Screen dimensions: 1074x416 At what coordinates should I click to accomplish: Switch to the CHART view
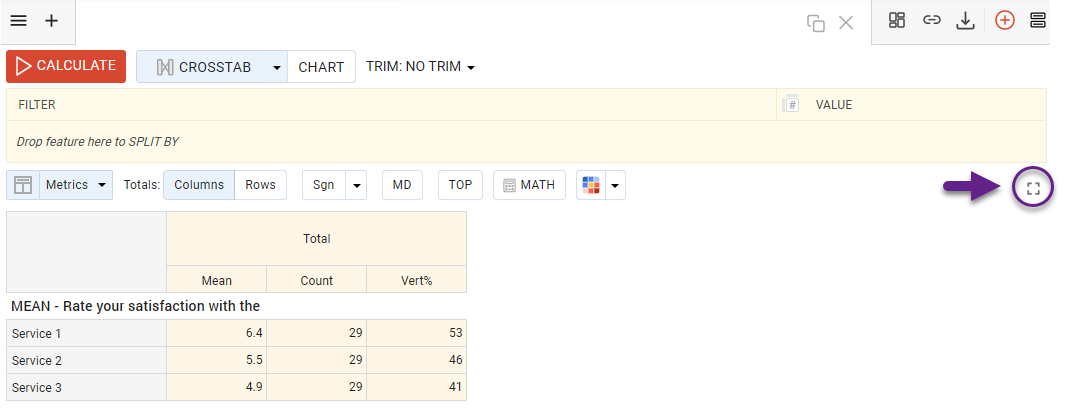point(321,67)
